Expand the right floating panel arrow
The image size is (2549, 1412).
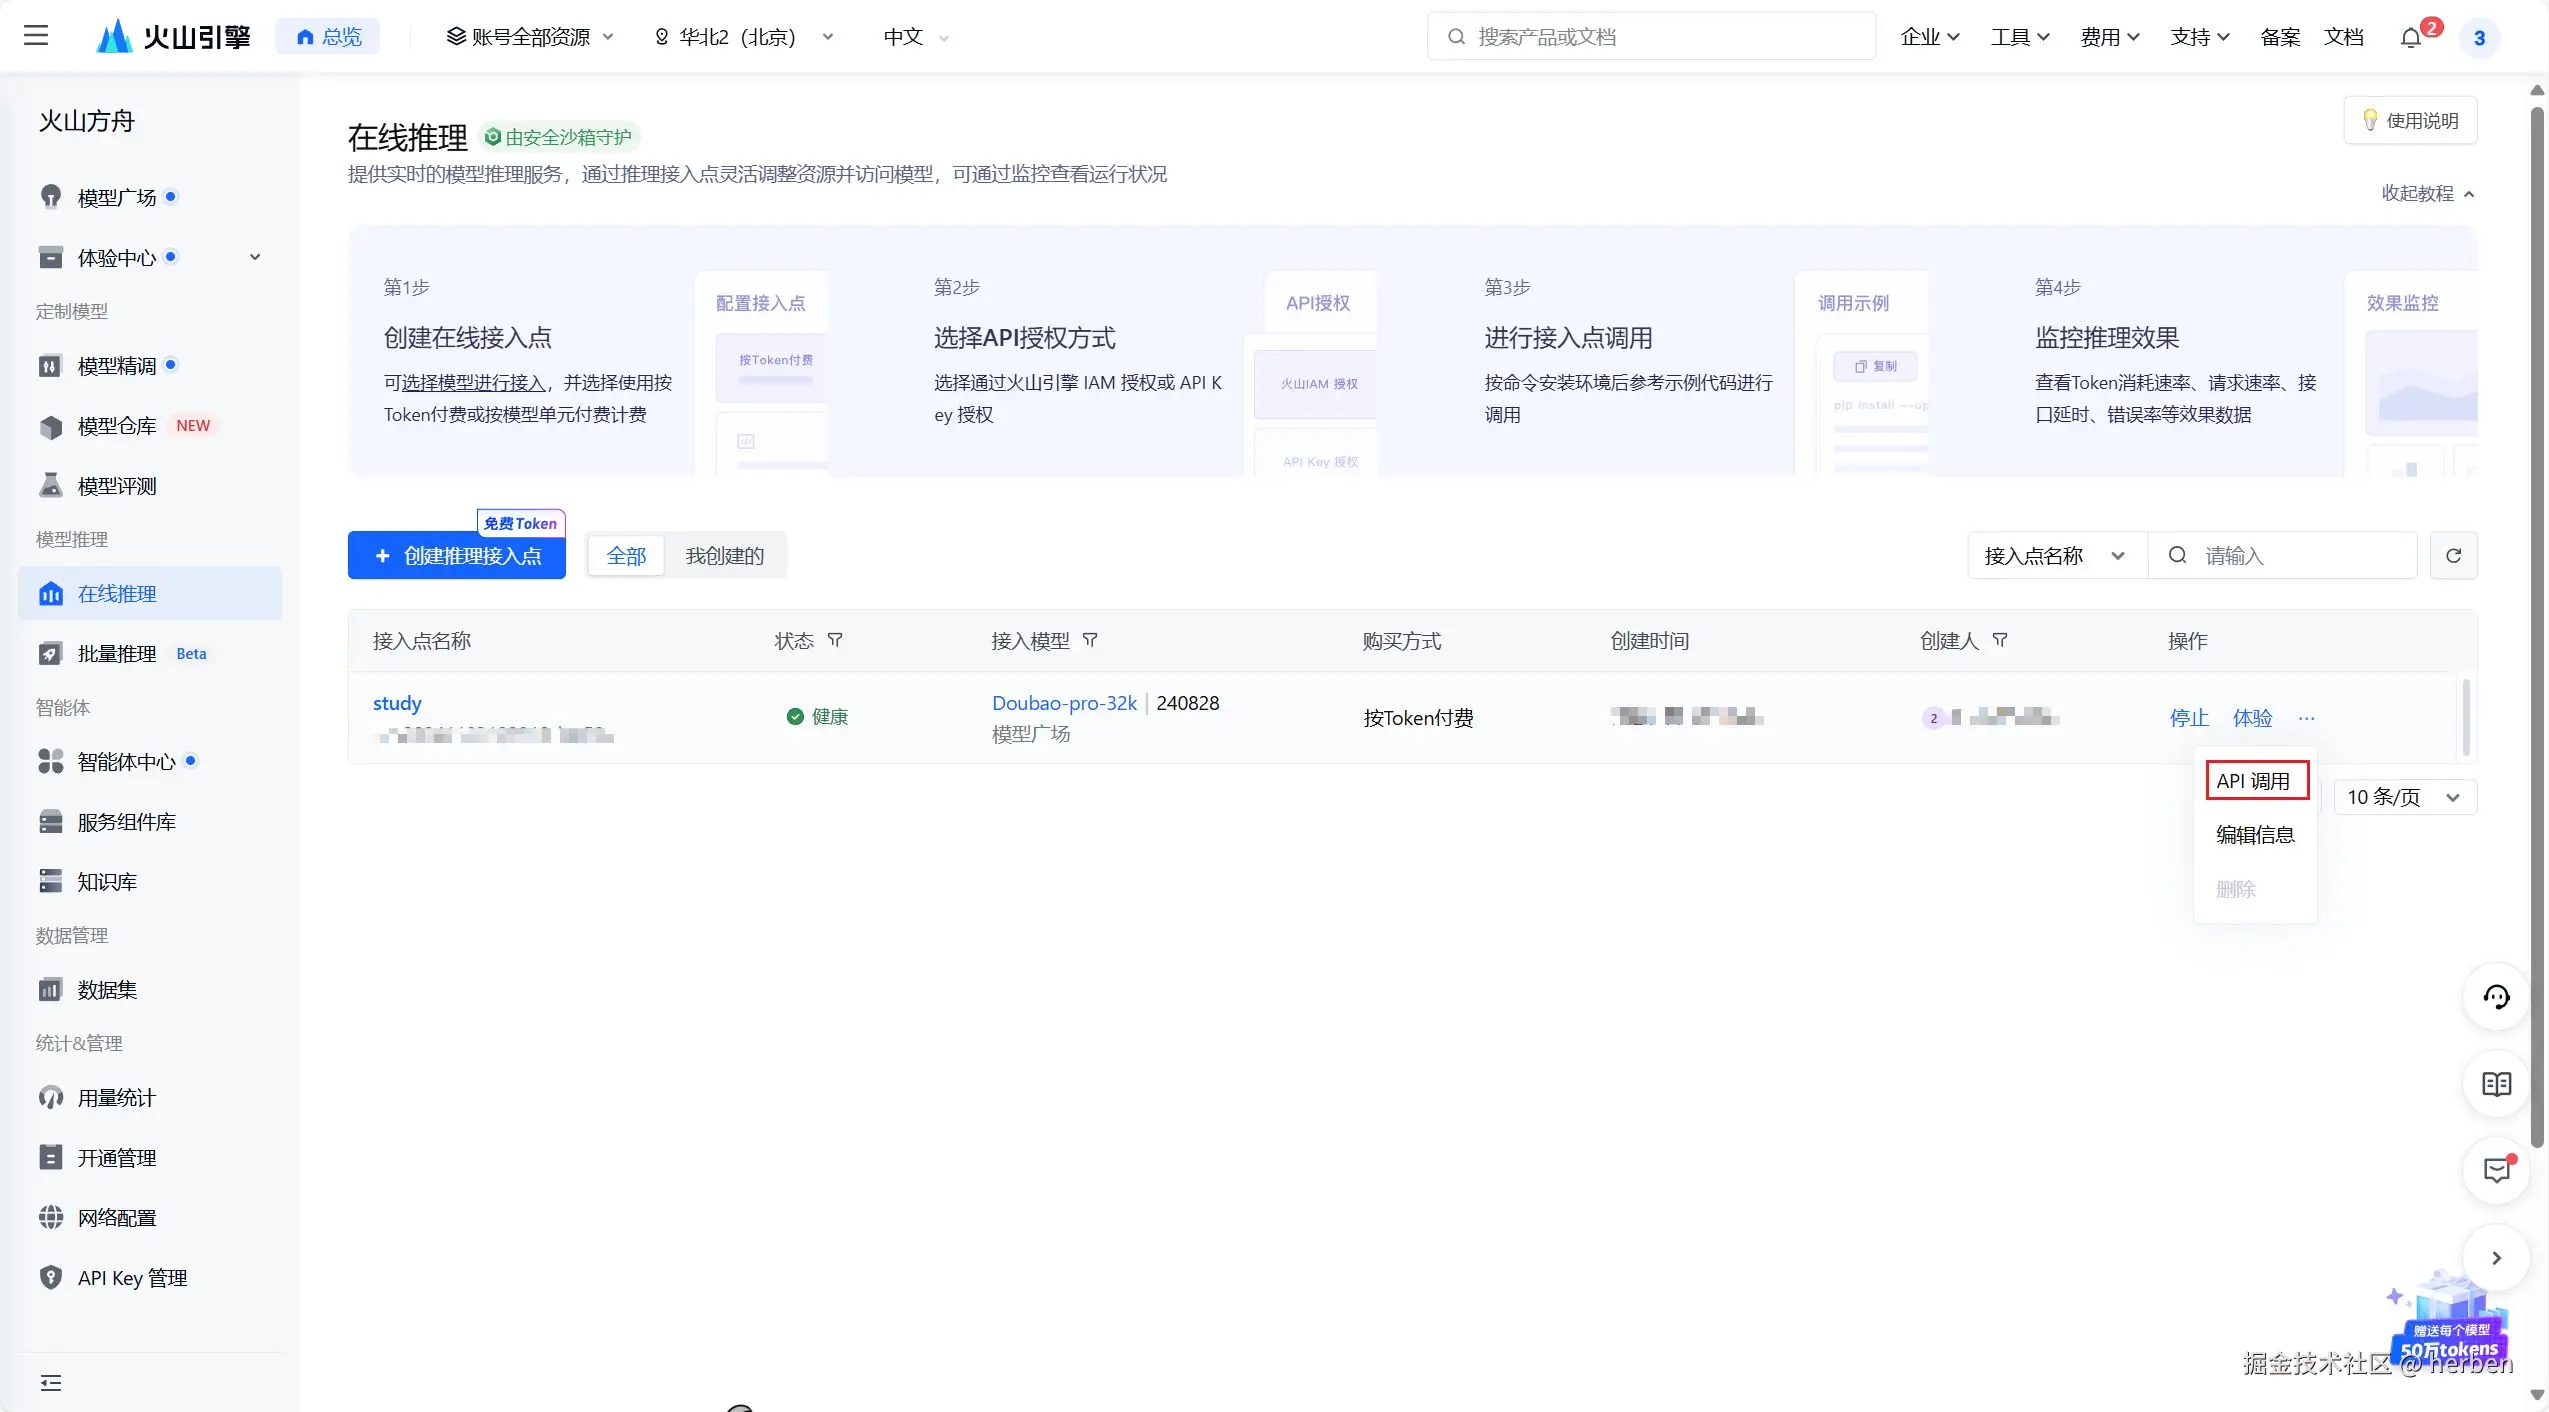pyautogui.click(x=2496, y=1258)
